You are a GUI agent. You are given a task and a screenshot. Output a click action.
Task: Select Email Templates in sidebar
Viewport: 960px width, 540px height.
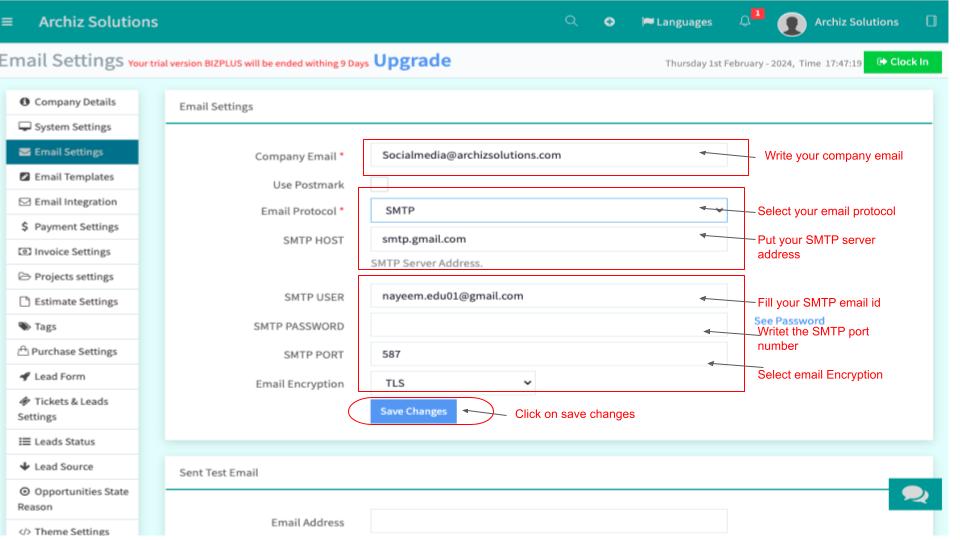click(x=80, y=177)
